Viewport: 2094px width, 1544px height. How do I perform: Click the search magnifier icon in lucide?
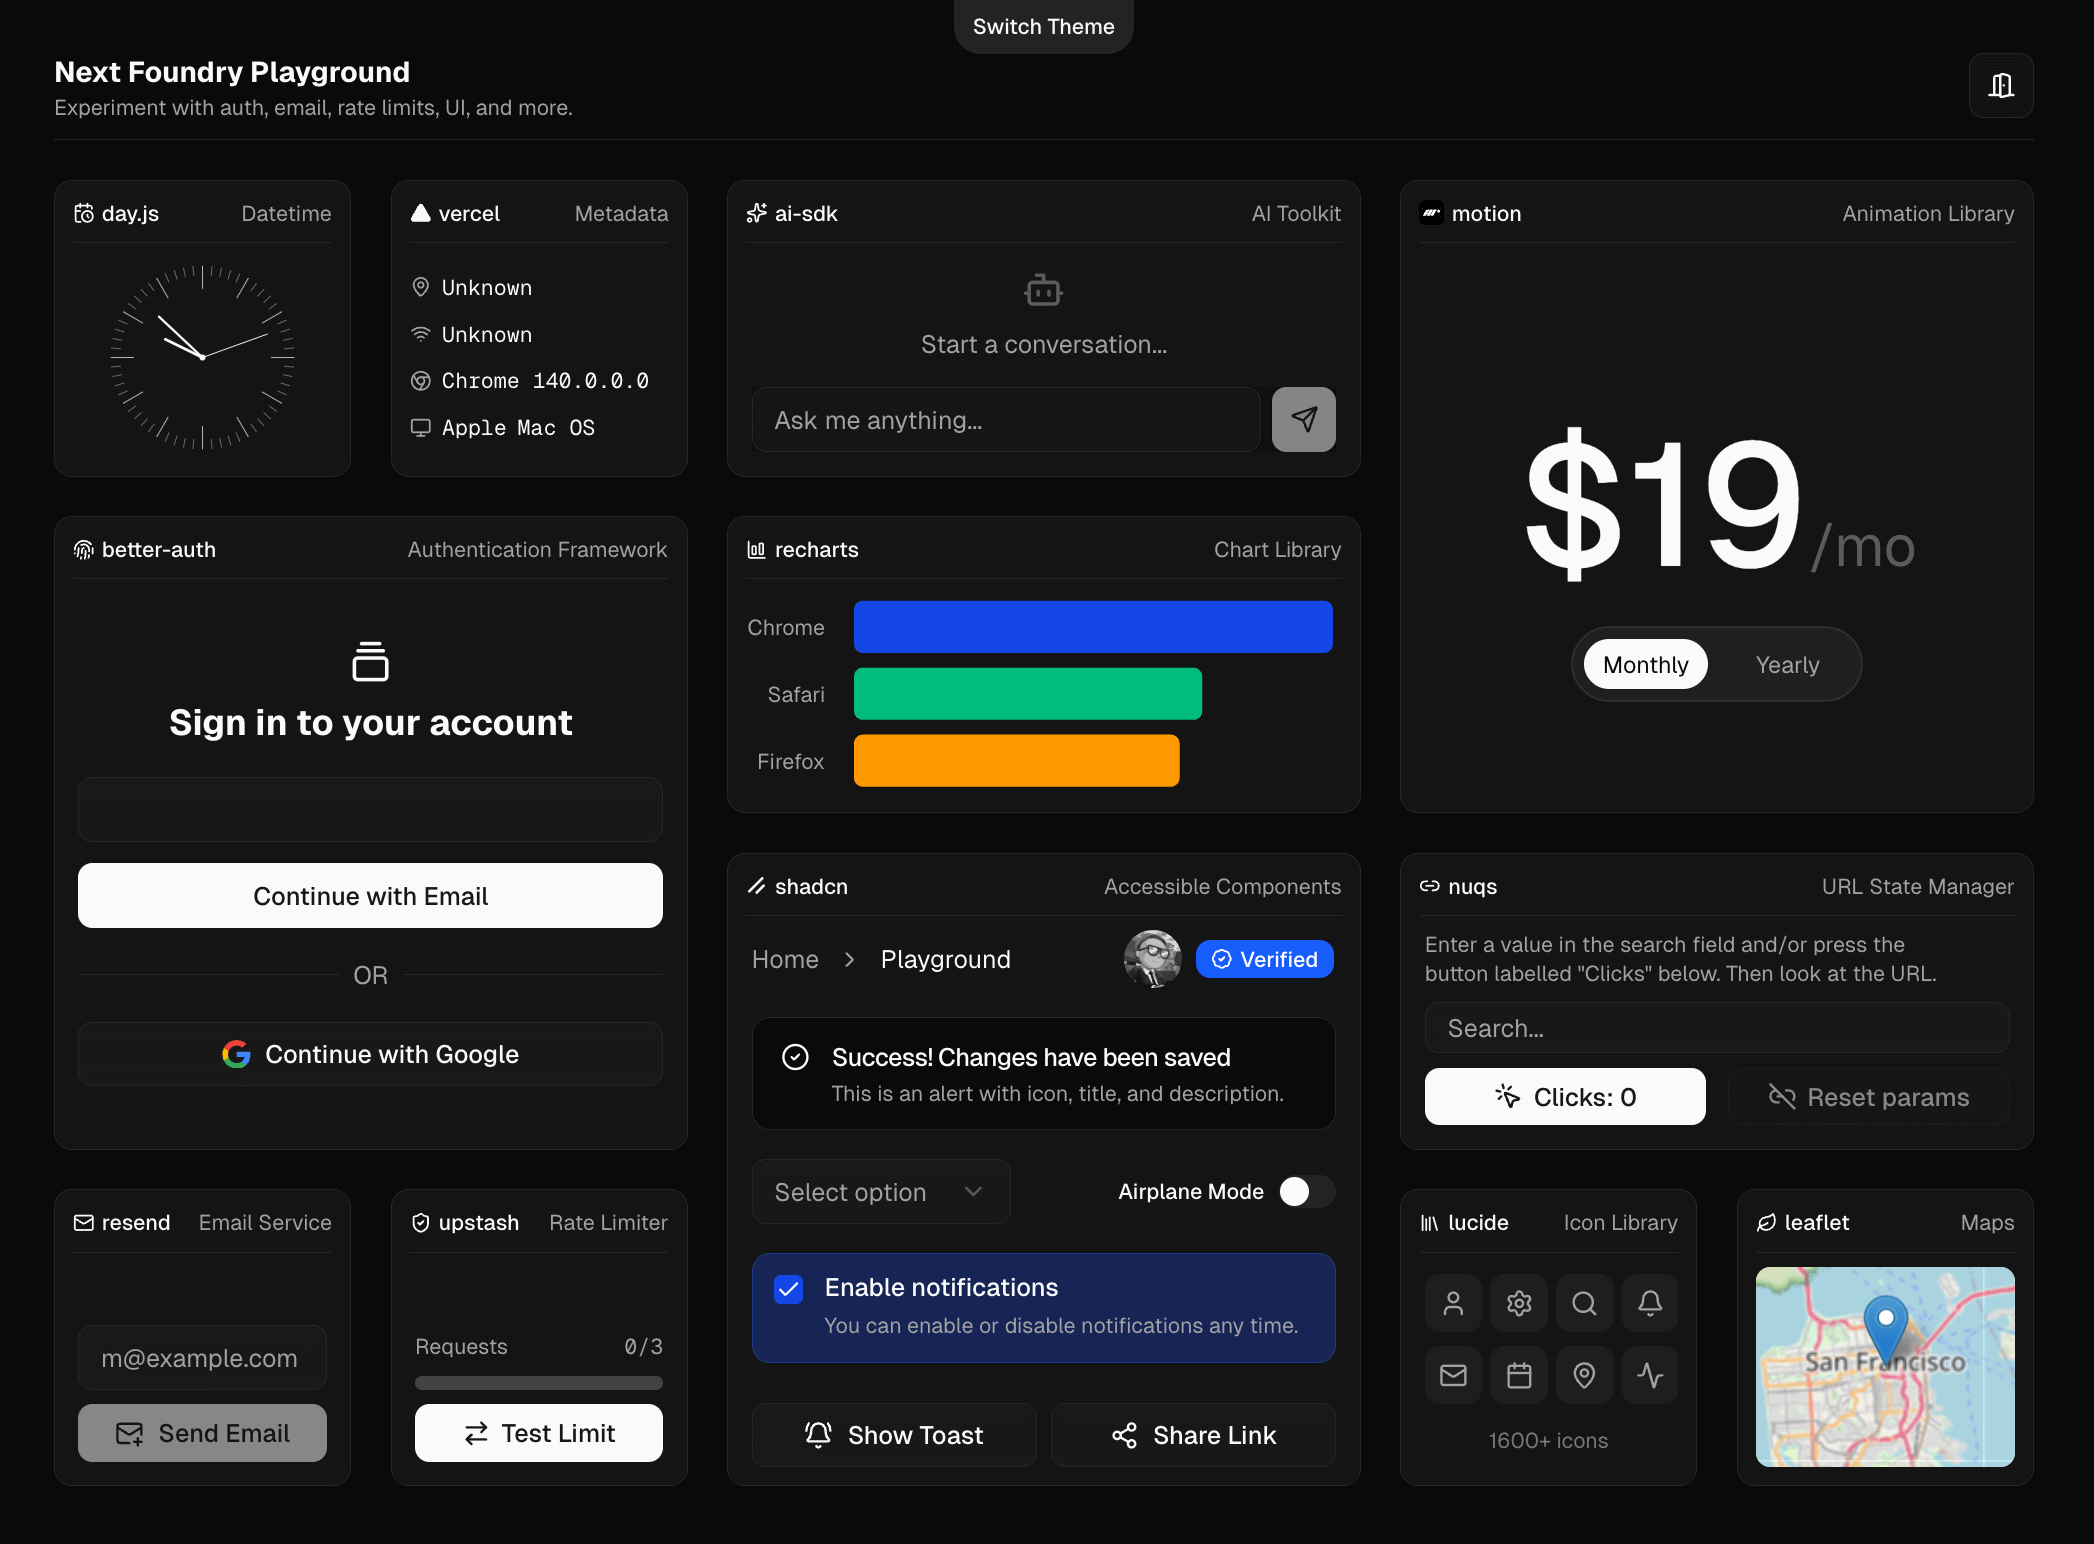click(1584, 1303)
